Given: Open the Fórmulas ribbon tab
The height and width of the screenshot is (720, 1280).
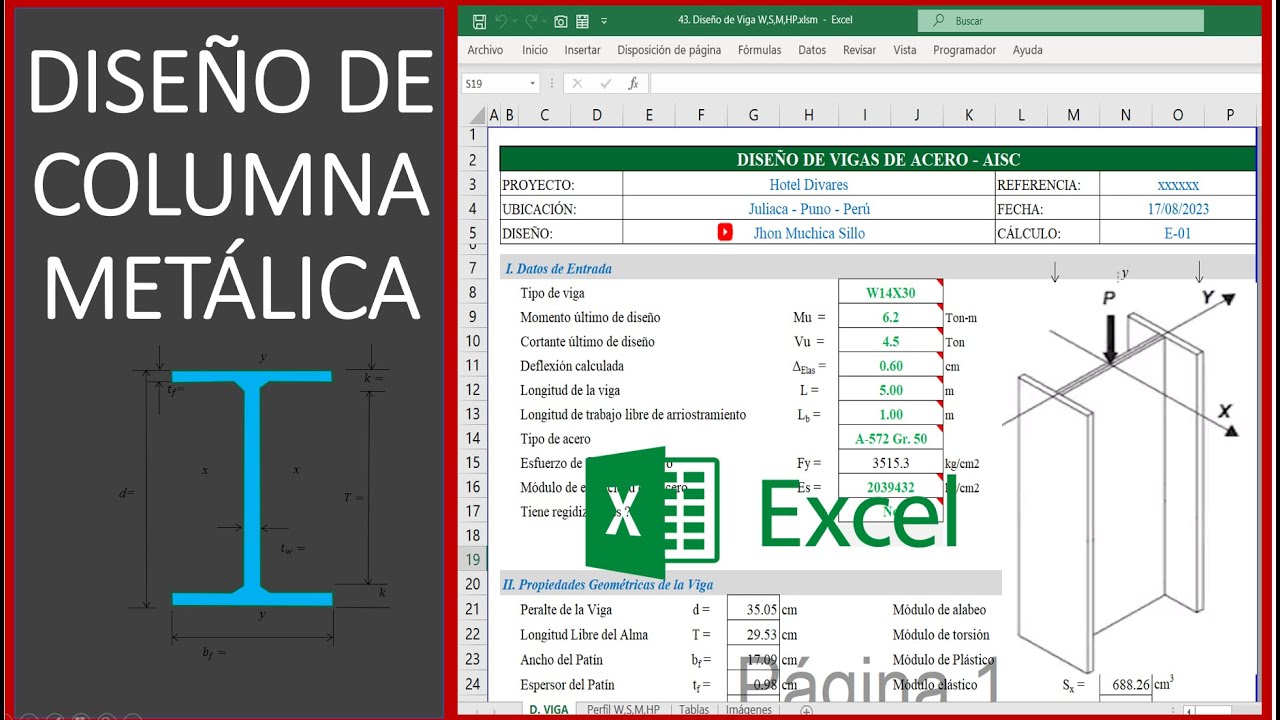Looking at the screenshot, I should (x=760, y=50).
